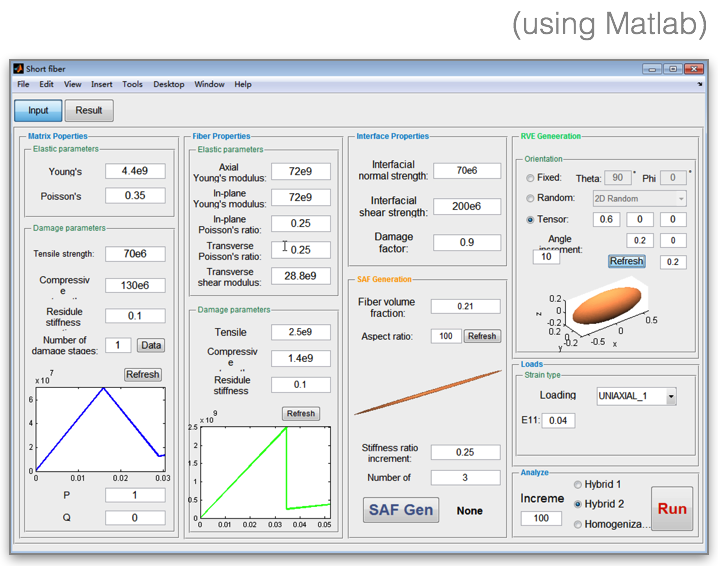718x566 pixels.
Task: Click the Fiber volume fraction field
Action: (465, 306)
